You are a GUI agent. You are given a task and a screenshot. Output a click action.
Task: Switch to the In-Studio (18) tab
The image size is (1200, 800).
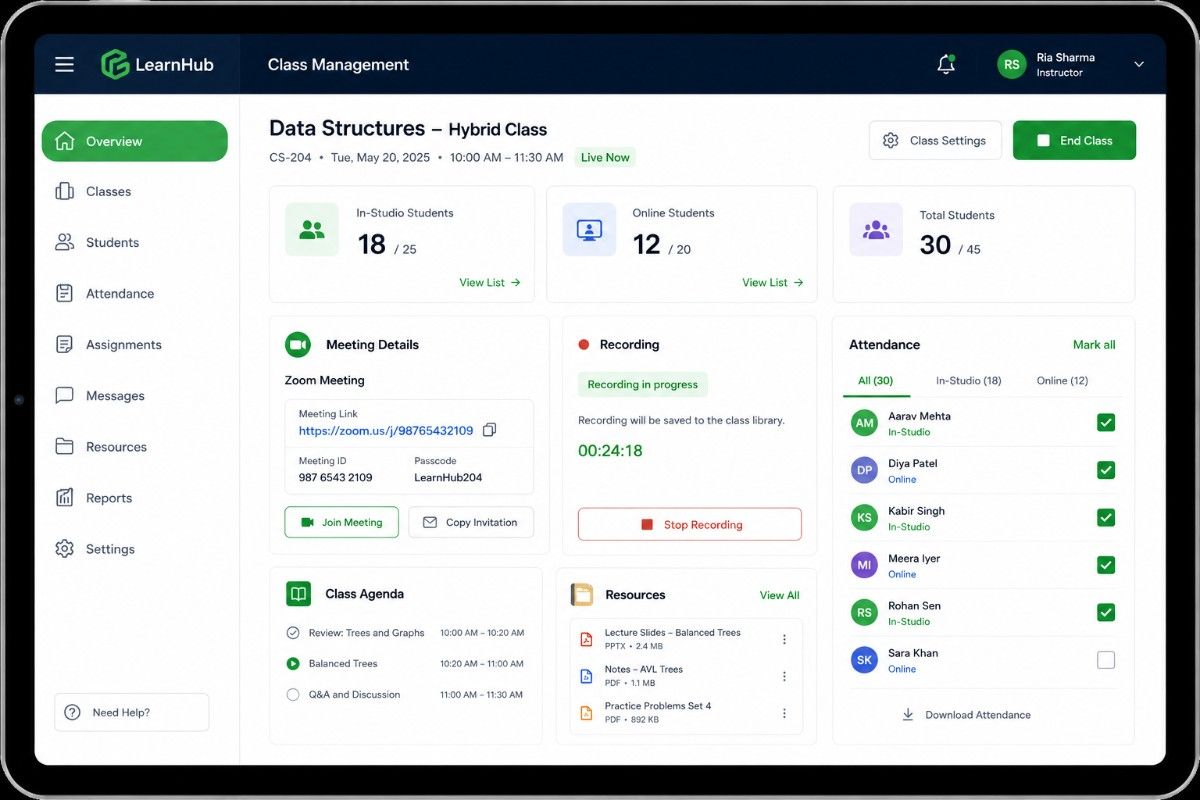coord(968,381)
